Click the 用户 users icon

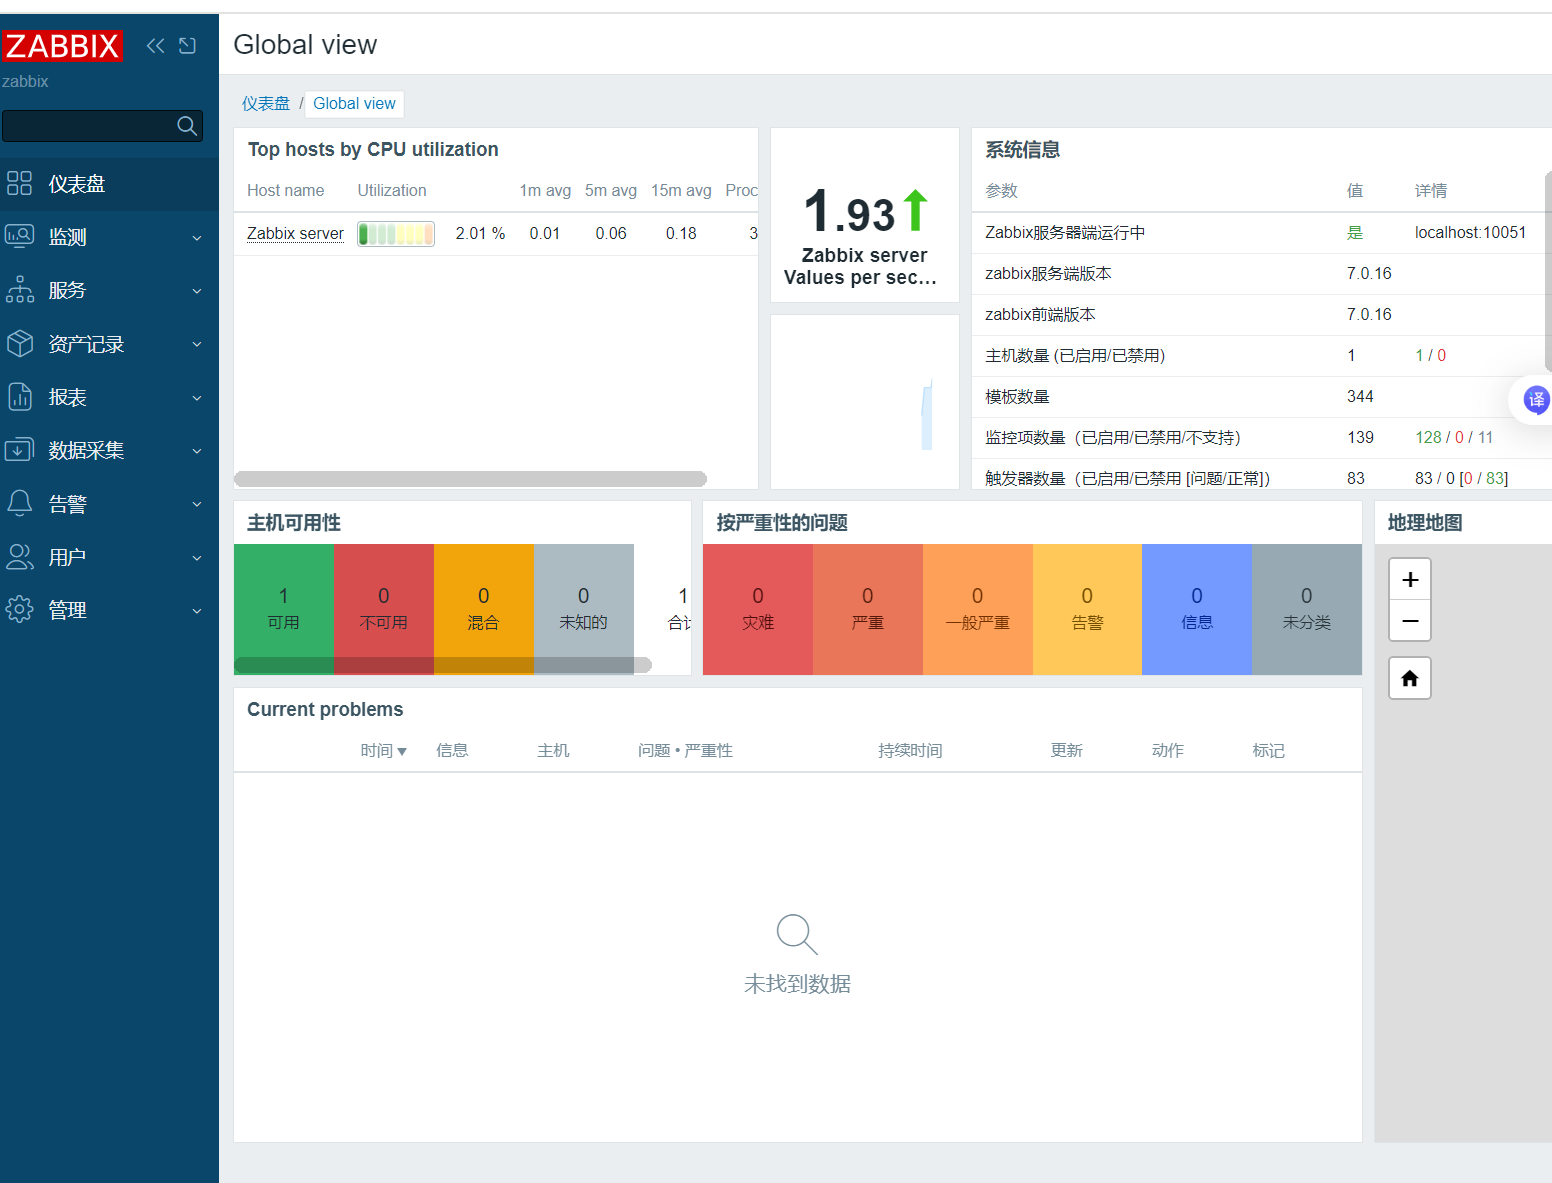20,557
